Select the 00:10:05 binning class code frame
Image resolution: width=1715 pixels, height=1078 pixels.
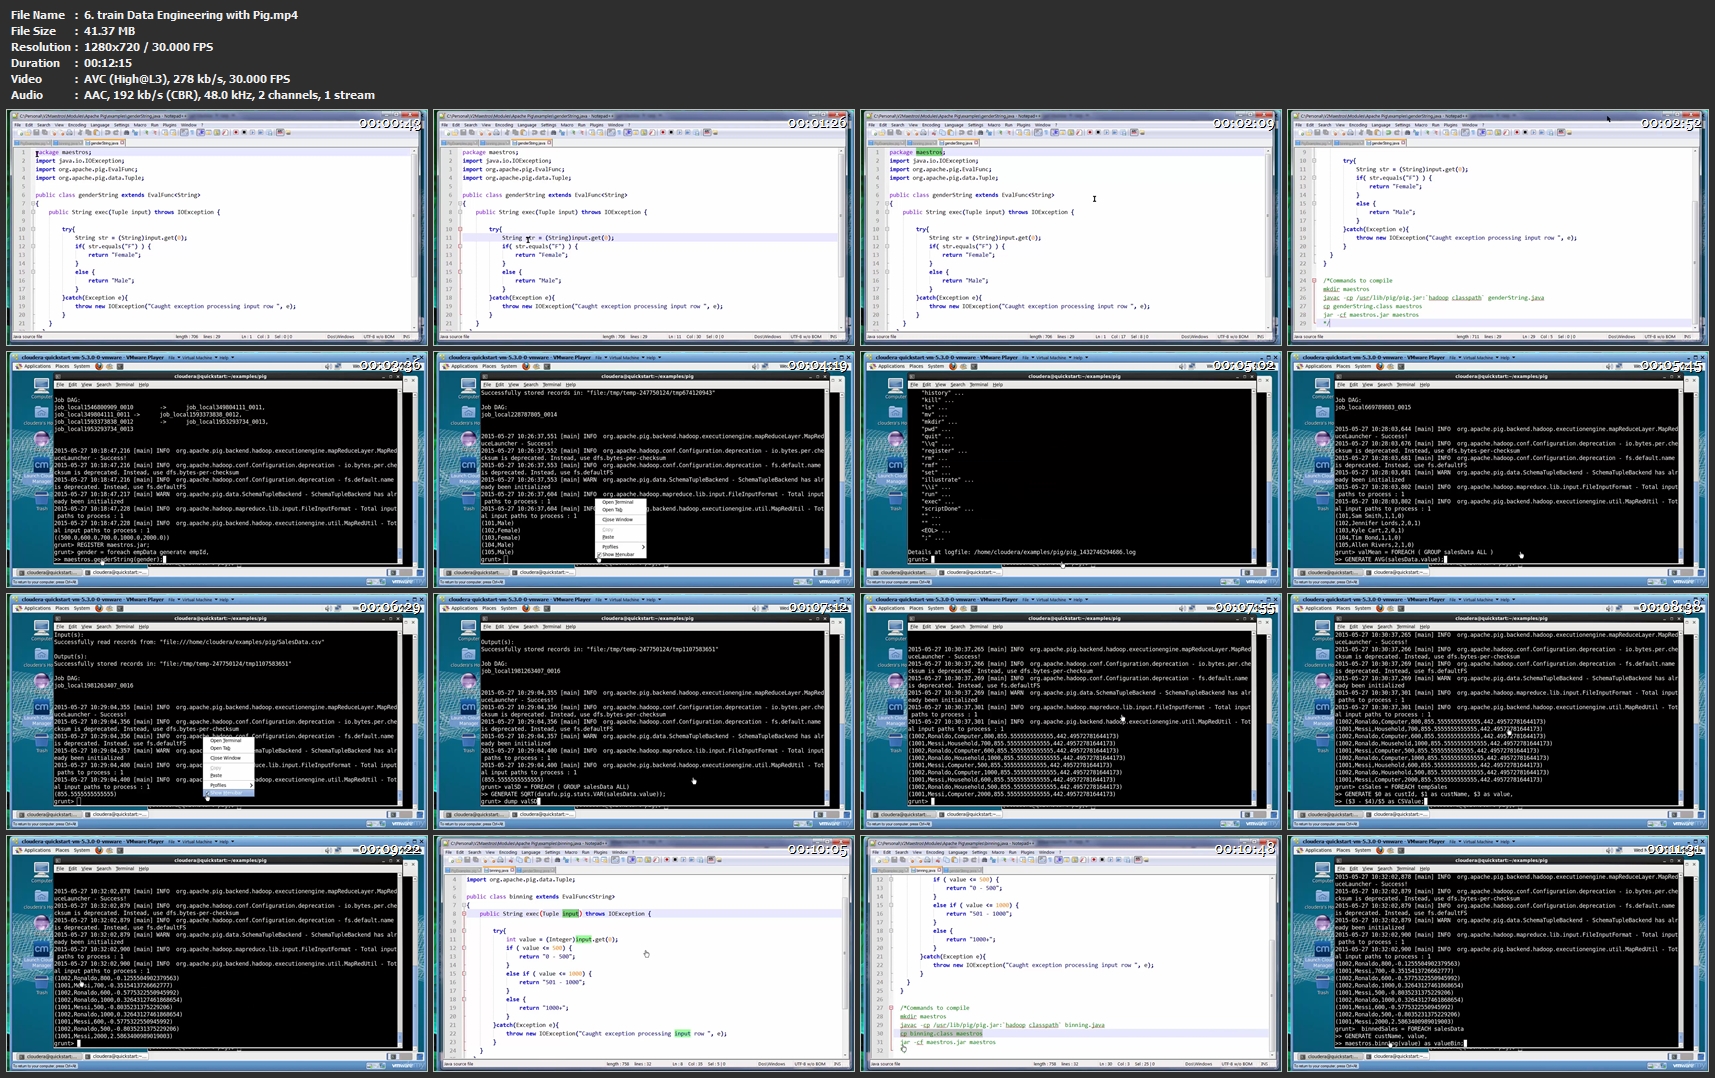(644, 954)
